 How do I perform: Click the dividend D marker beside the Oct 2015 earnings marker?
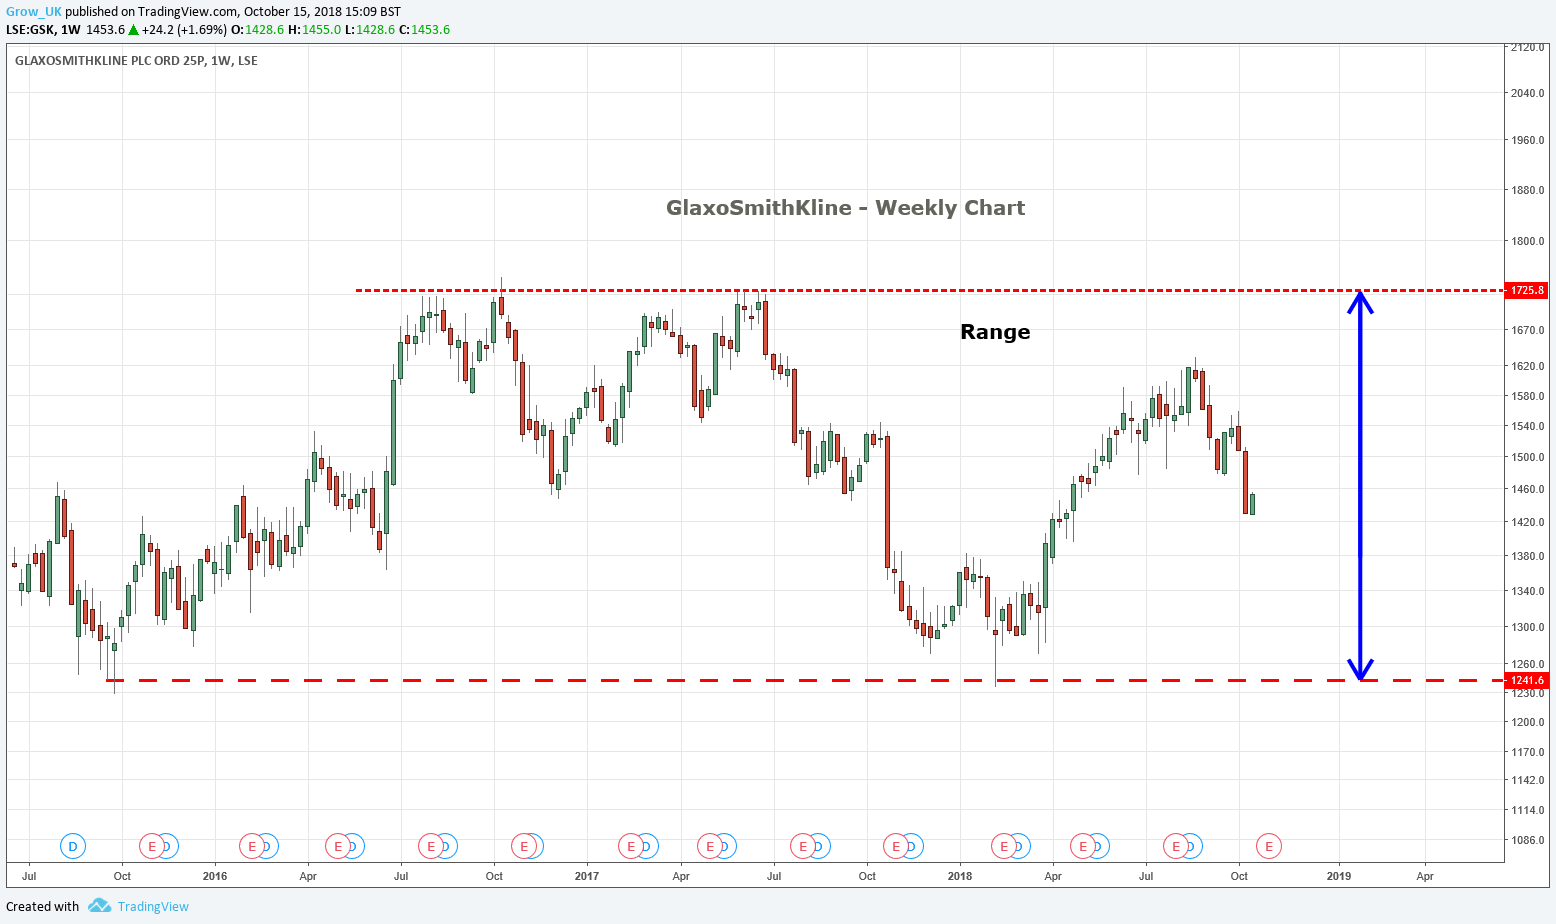point(171,847)
